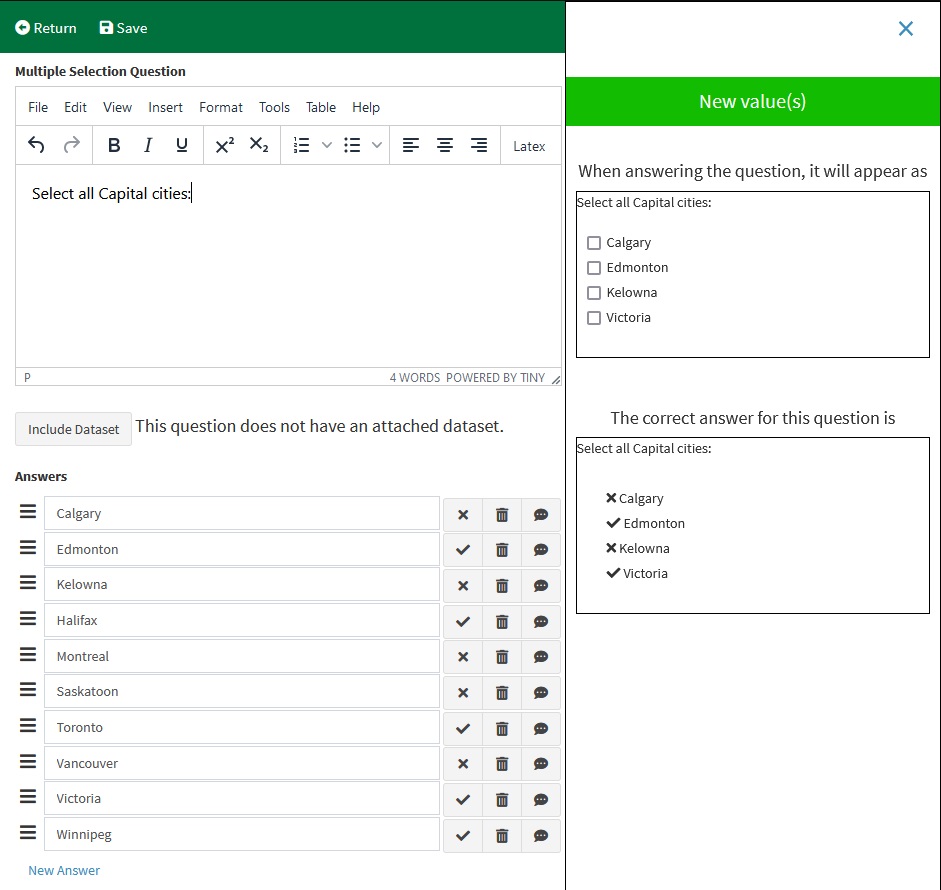Screen dimensions: 941x890
Task: Click the New Answer link
Action: coord(64,870)
